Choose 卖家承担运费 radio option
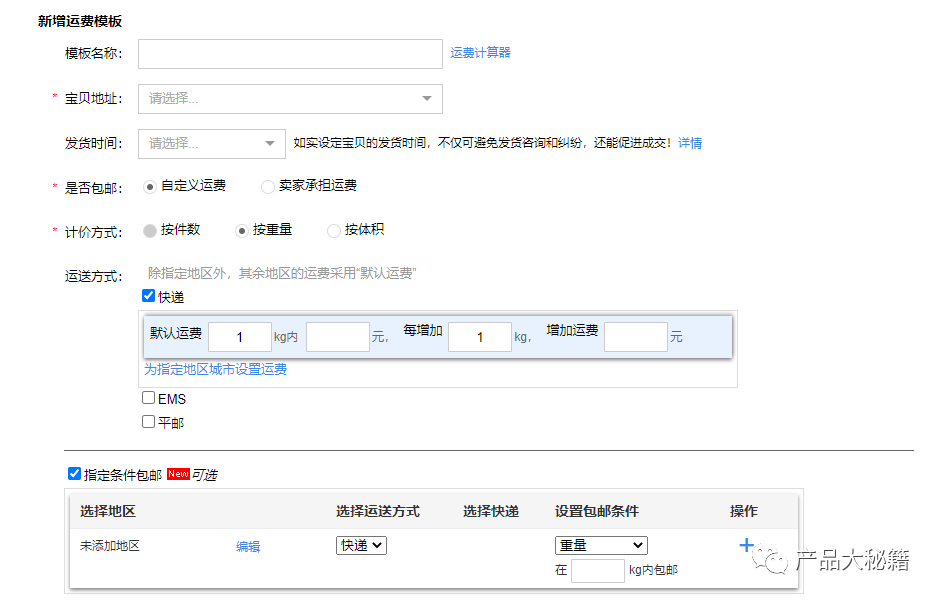 [x=267, y=186]
